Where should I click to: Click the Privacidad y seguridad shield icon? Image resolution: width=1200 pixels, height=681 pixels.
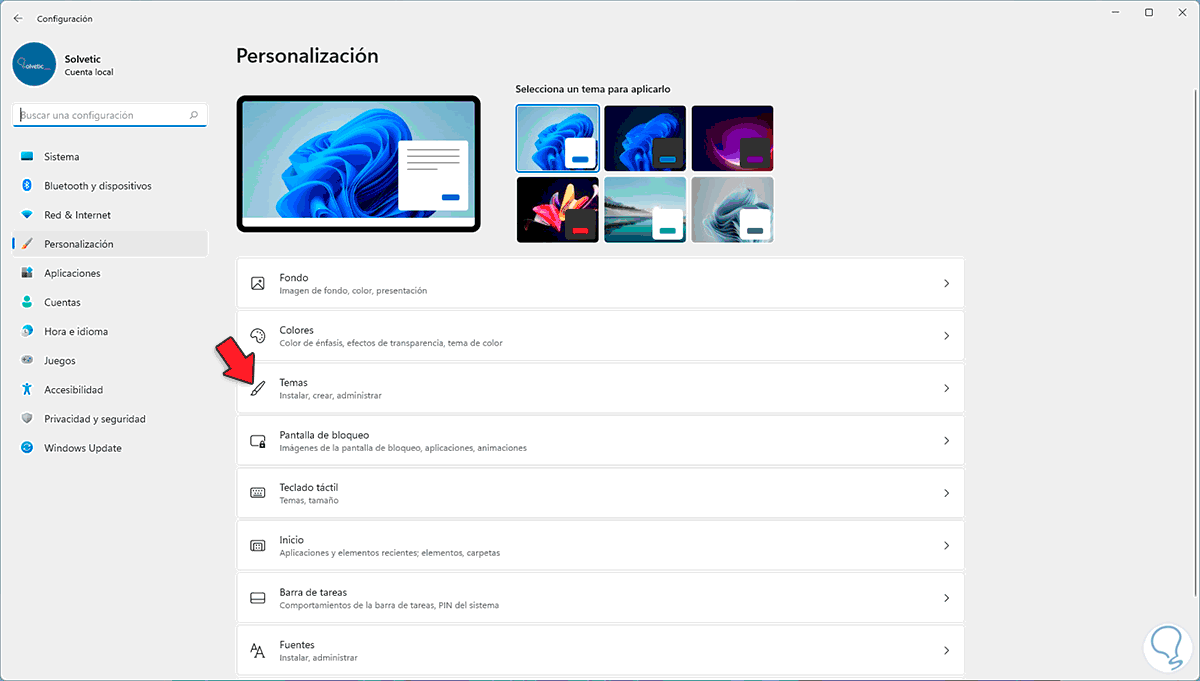pyautogui.click(x=27, y=419)
